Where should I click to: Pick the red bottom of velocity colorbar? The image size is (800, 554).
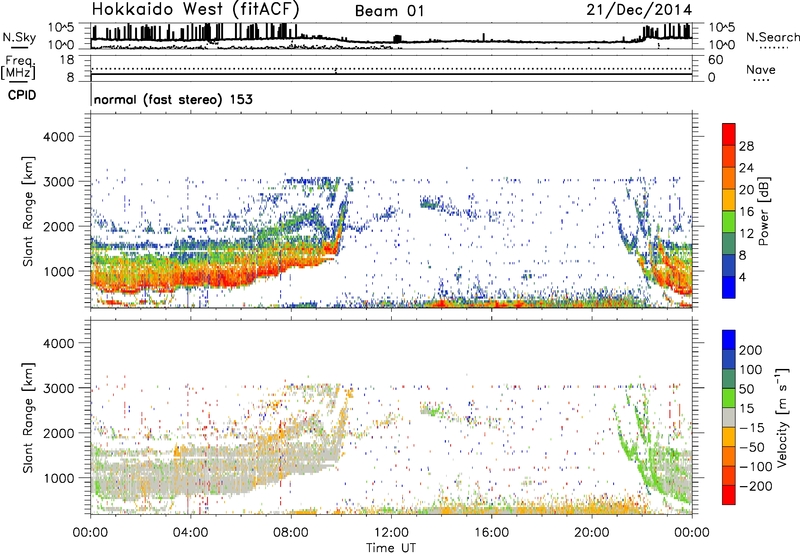[x=729, y=495]
